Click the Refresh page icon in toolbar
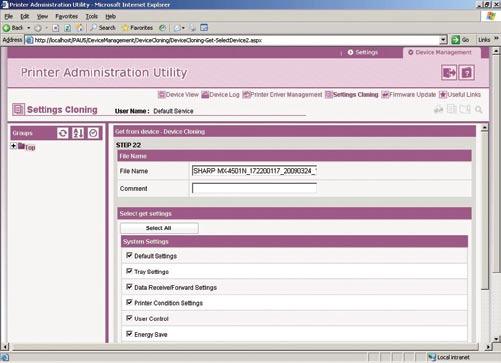Image resolution: width=501 pixels, height=363 pixels. coord(67,28)
